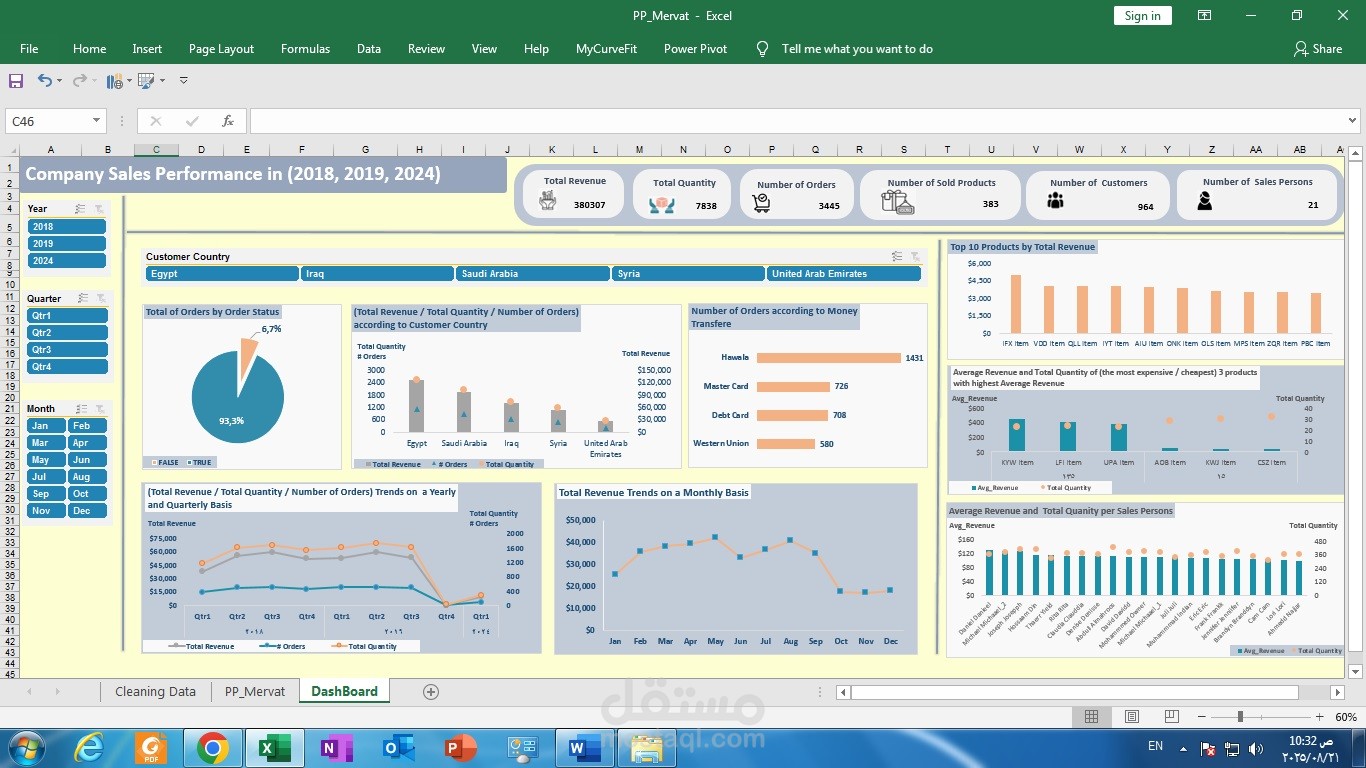1366x768 pixels.
Task: Select the column C header
Action: pos(156,150)
